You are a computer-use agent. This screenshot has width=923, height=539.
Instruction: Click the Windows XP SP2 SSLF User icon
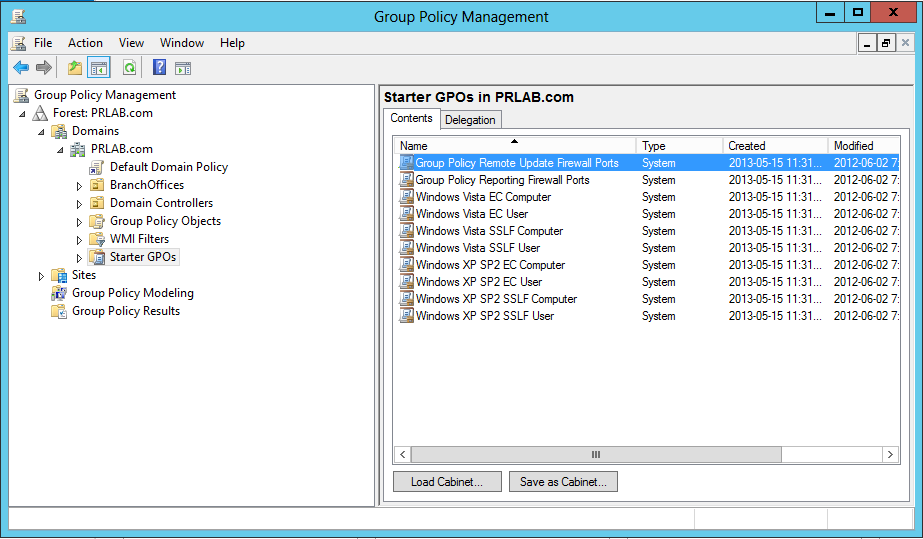[x=406, y=315]
